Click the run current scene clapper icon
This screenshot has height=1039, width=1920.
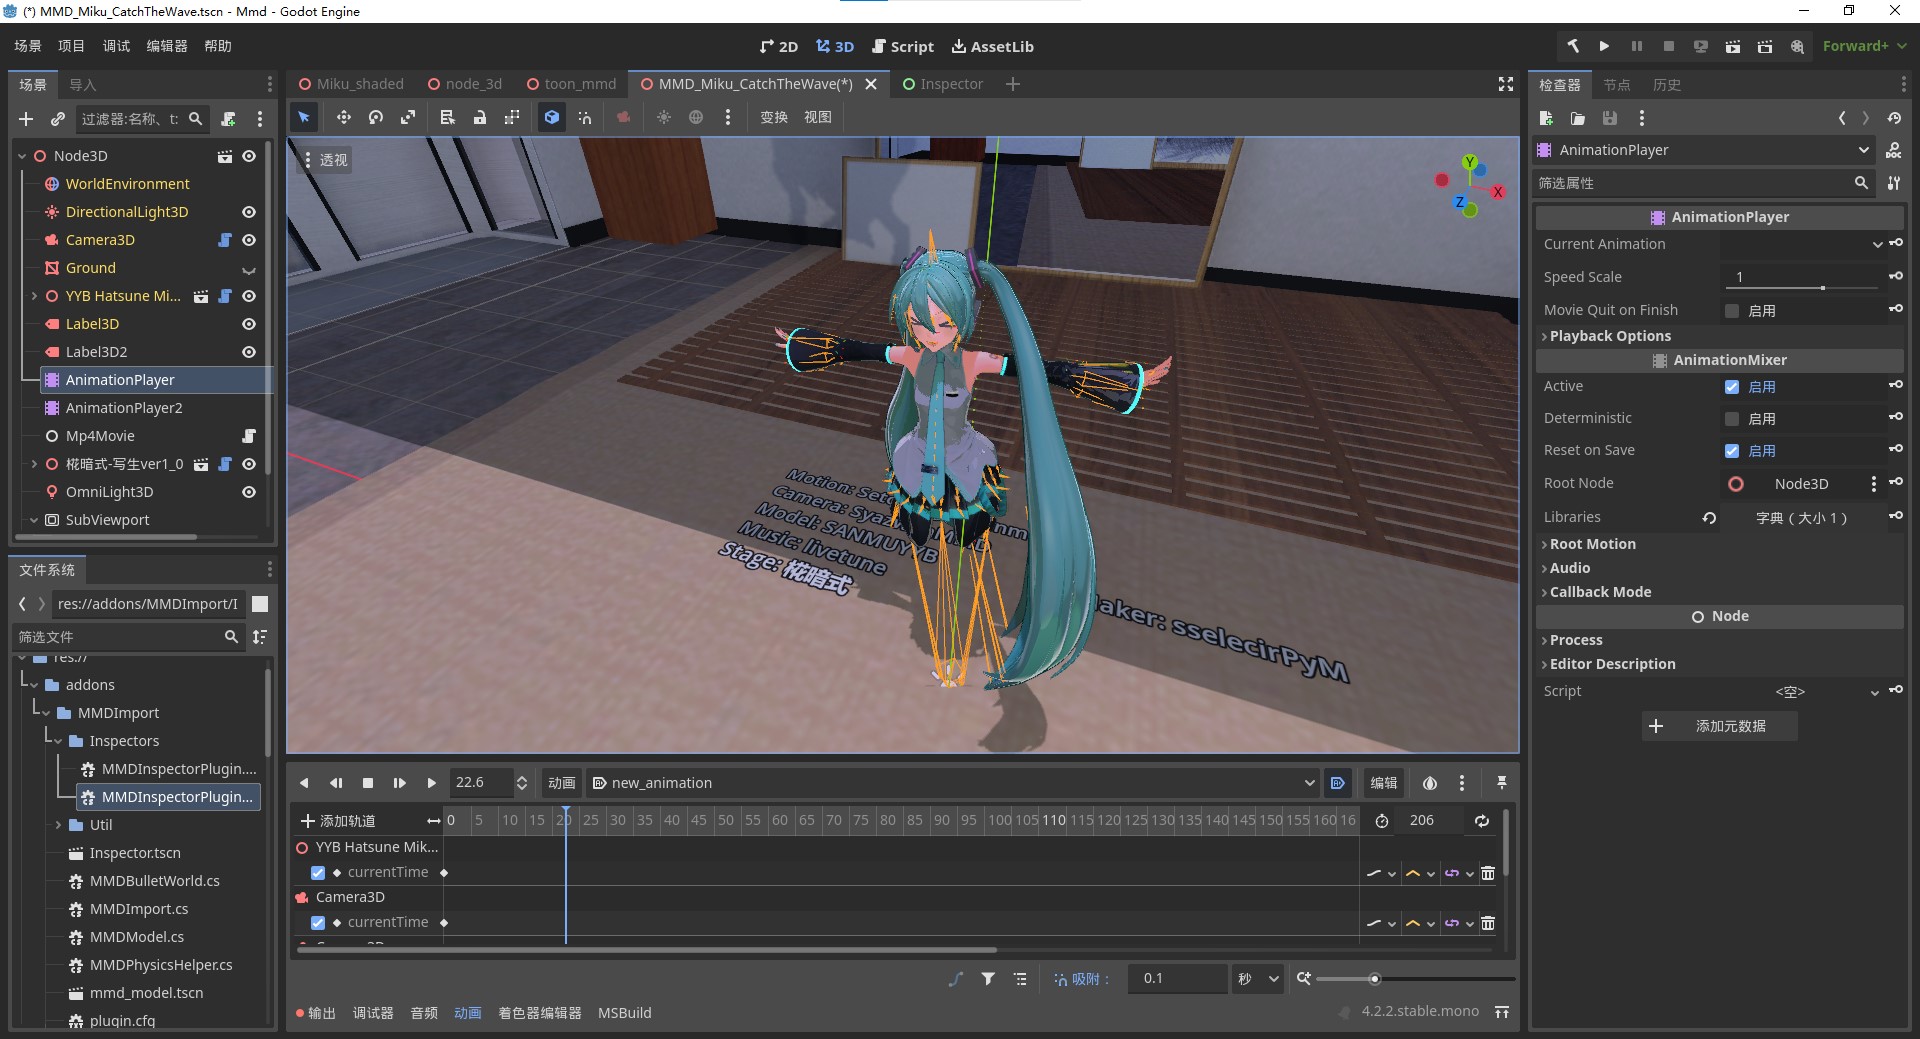[x=1733, y=46]
